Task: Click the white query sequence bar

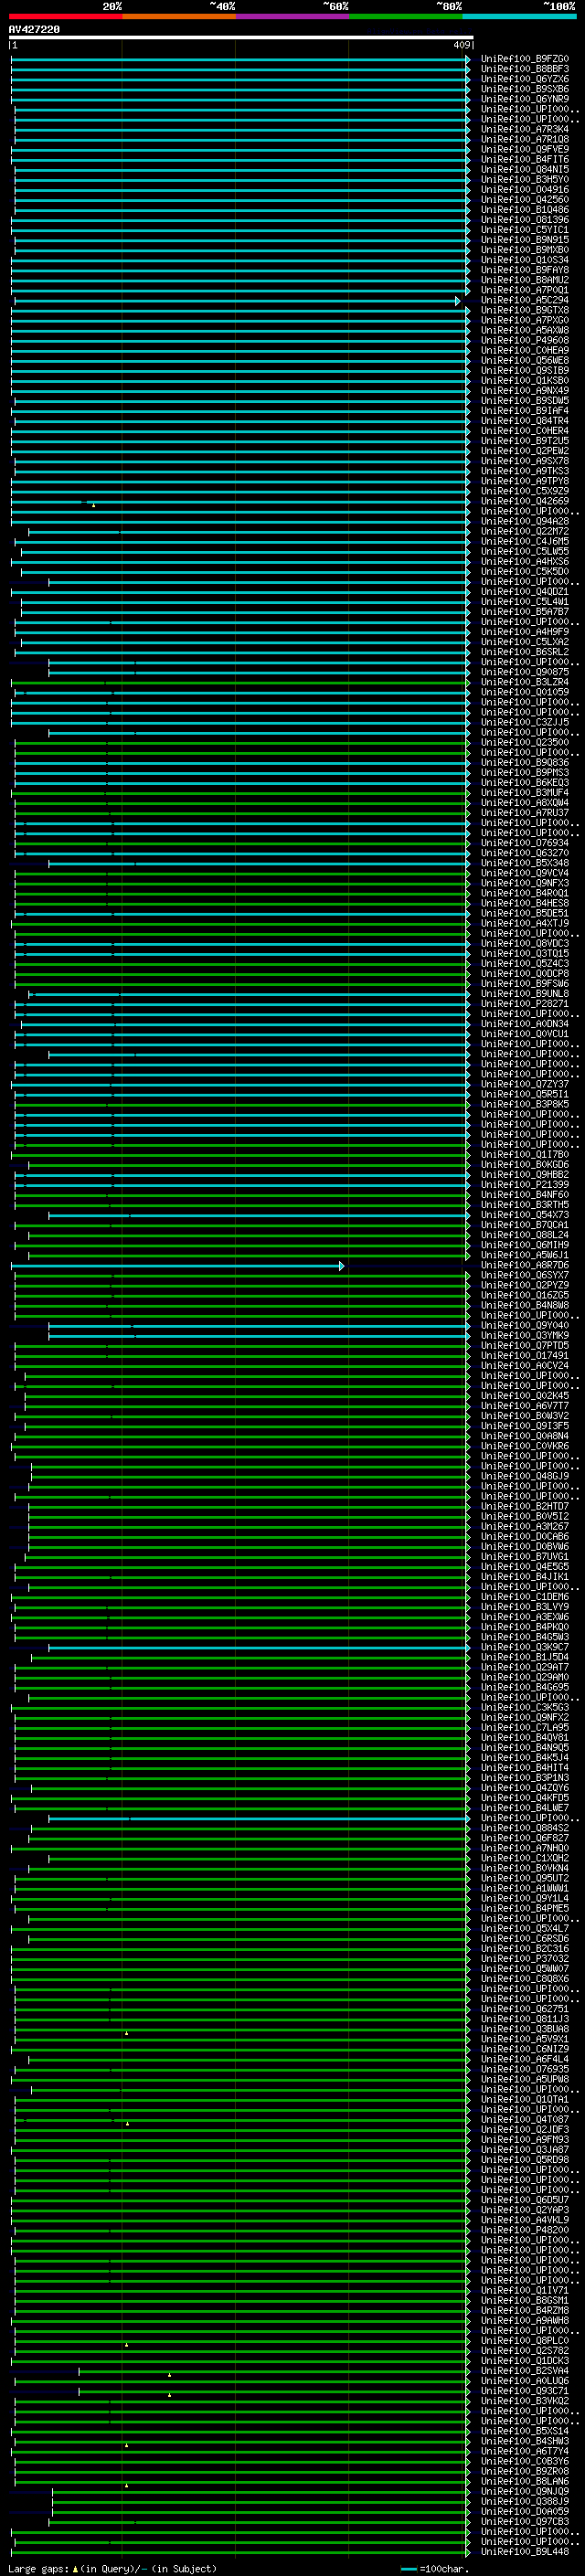Action: coord(241,38)
